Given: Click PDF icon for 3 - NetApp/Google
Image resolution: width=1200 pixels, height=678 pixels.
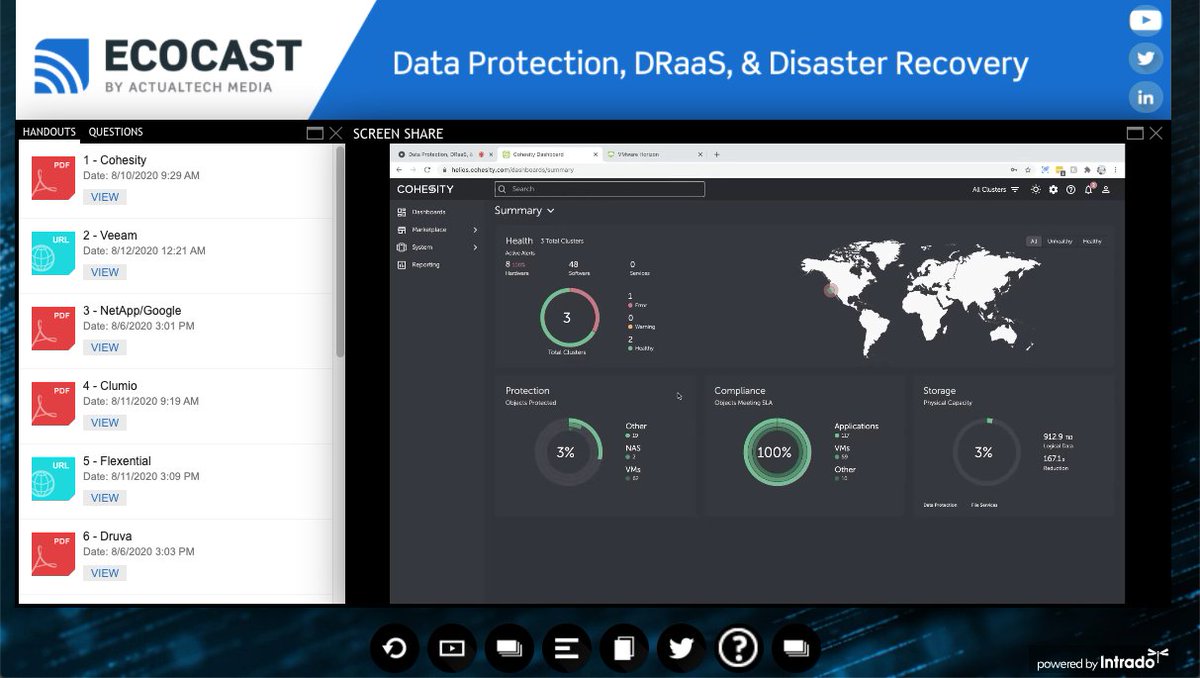Looking at the screenshot, I should click(53, 328).
